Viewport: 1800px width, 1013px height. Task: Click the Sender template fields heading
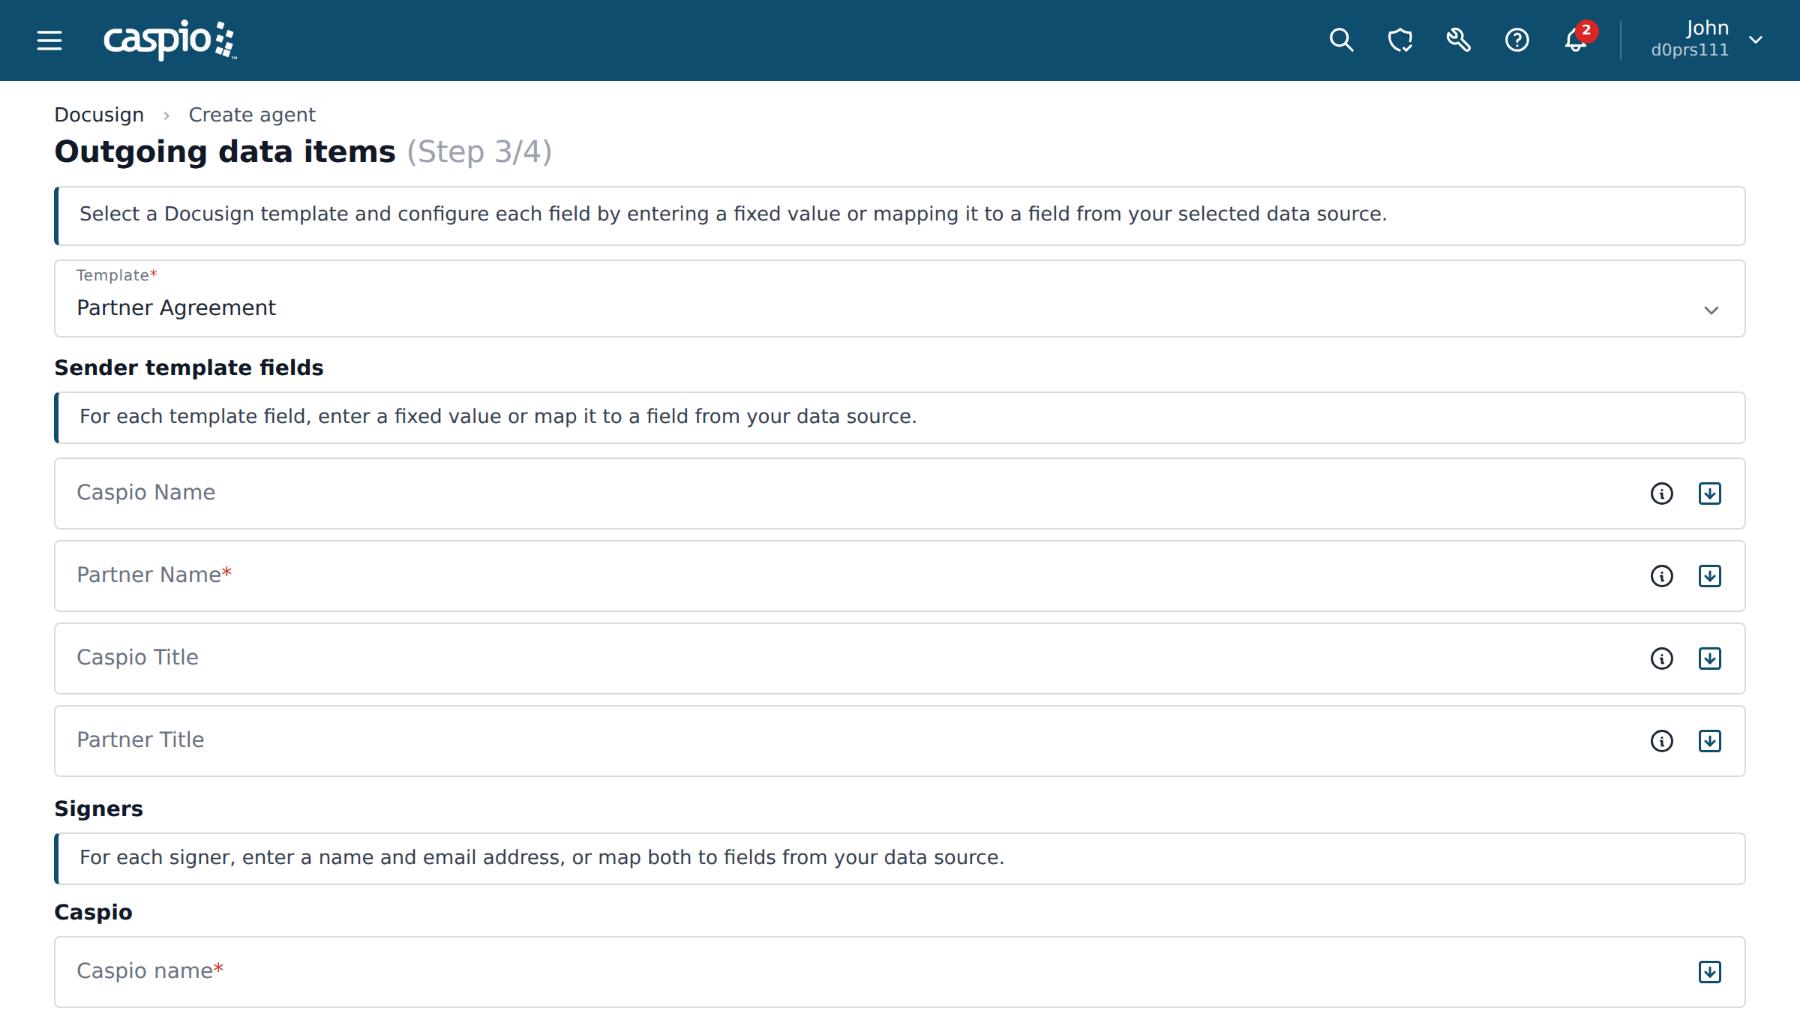[189, 368]
